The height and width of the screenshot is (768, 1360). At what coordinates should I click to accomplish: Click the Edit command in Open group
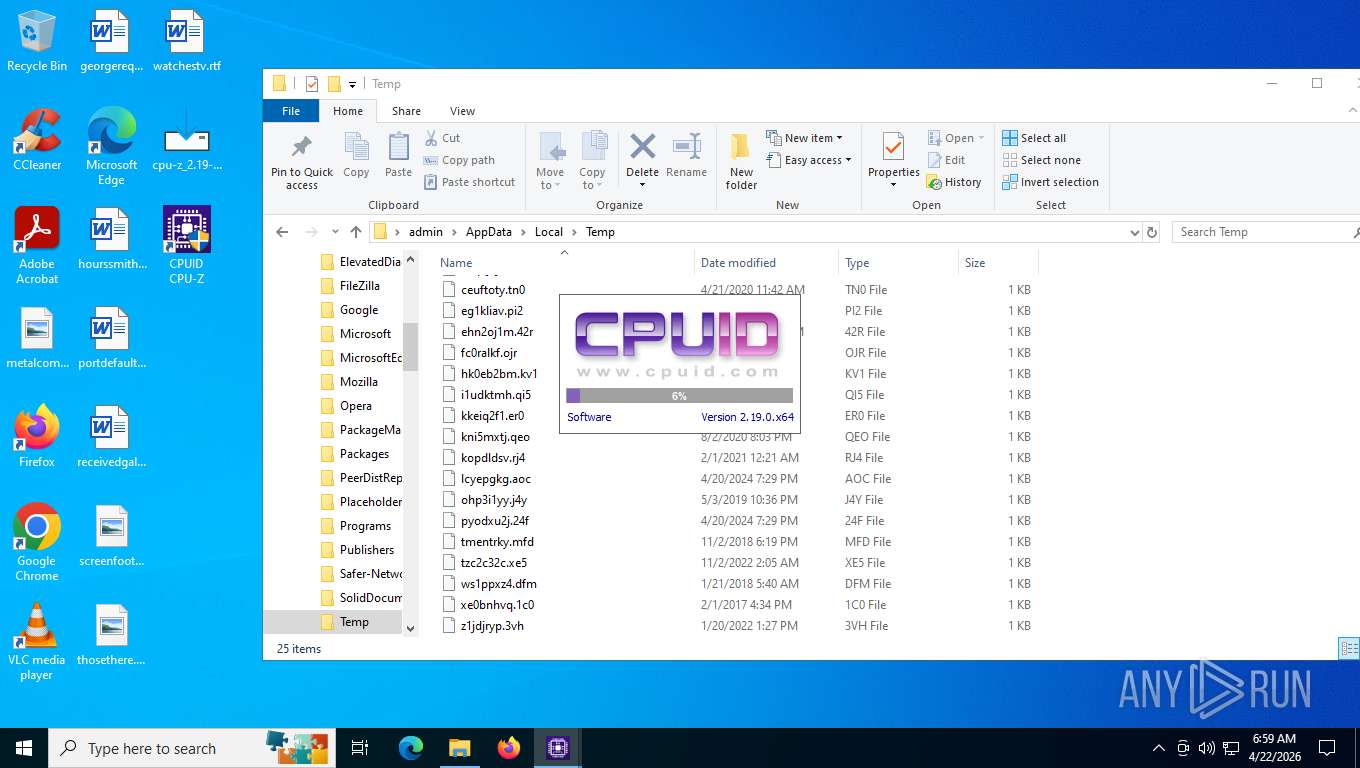tap(946, 160)
